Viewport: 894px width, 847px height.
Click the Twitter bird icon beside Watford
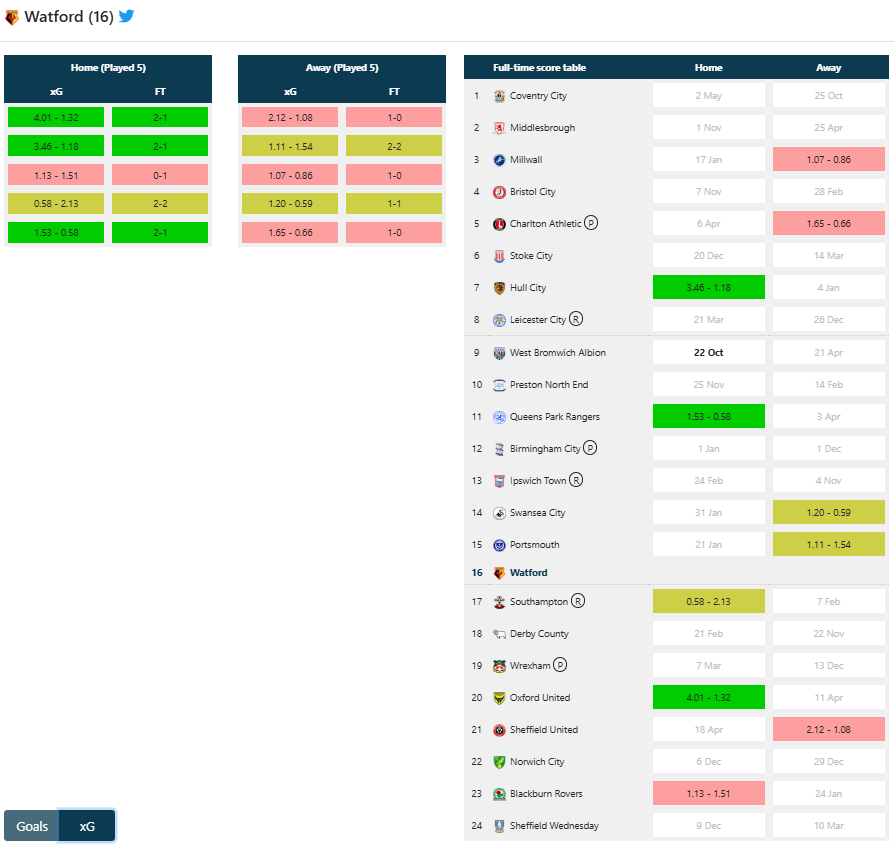[126, 17]
